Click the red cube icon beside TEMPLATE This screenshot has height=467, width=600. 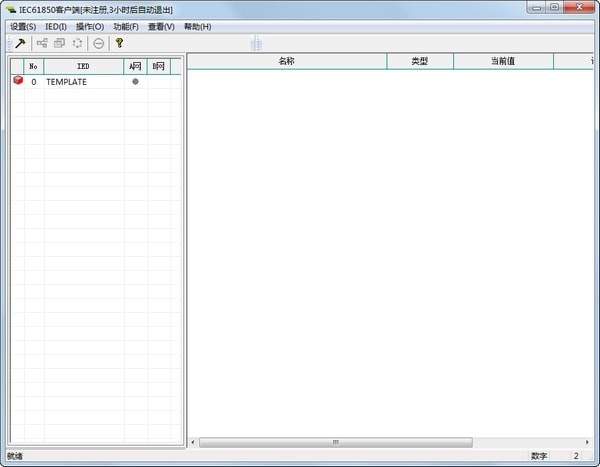click(17, 81)
